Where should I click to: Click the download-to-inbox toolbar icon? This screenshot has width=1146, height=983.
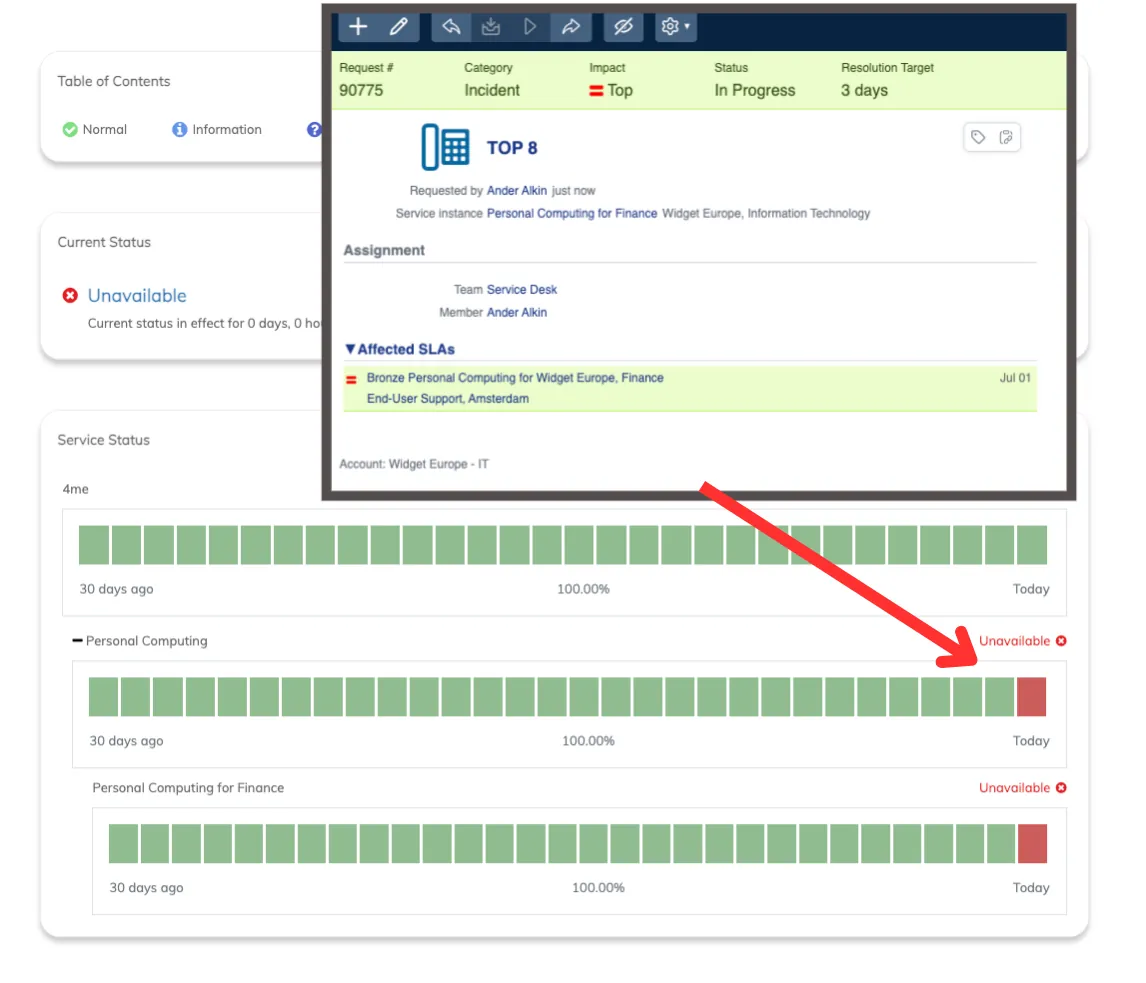[491, 27]
